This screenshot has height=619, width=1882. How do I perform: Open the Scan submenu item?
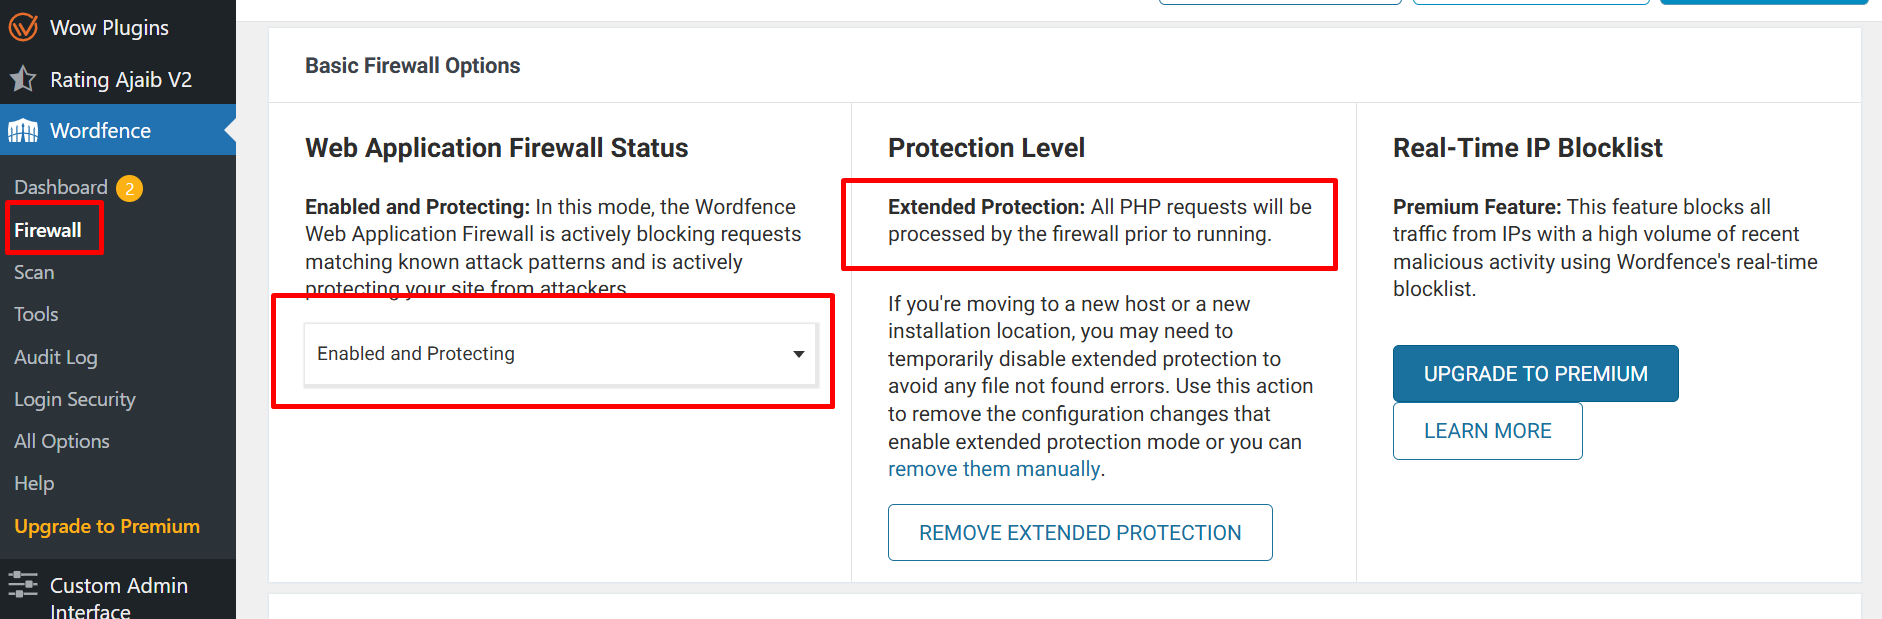(34, 272)
